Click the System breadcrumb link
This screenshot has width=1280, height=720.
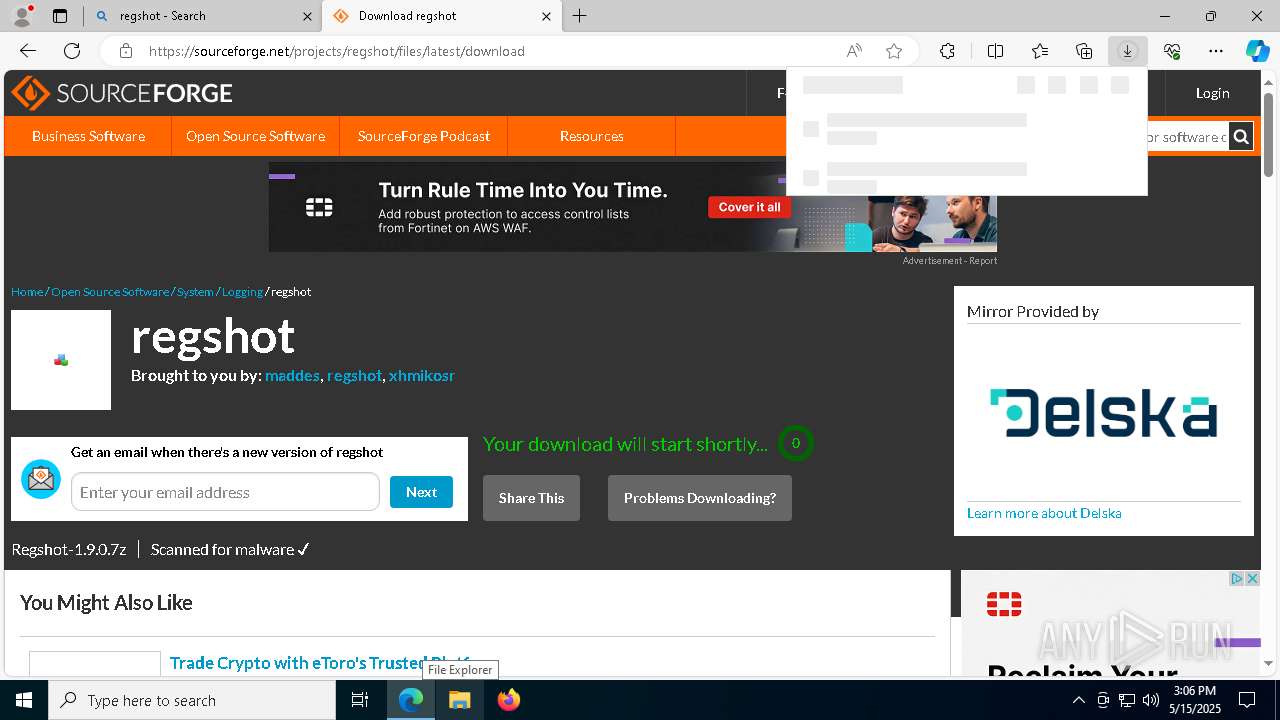195,292
